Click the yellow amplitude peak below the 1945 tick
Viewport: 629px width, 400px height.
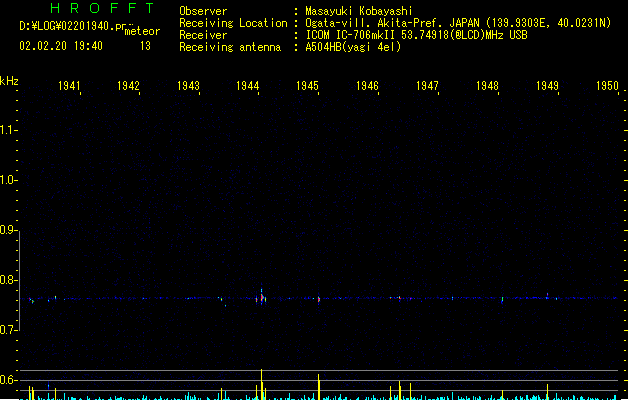click(x=319, y=387)
